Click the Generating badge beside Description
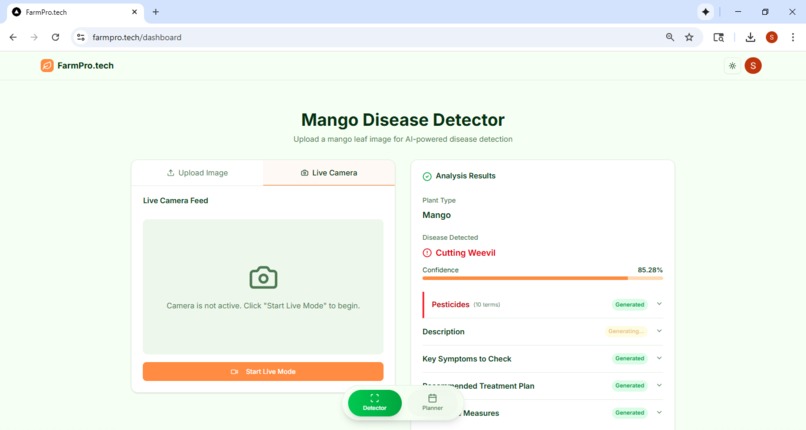The image size is (806, 430). 626,331
